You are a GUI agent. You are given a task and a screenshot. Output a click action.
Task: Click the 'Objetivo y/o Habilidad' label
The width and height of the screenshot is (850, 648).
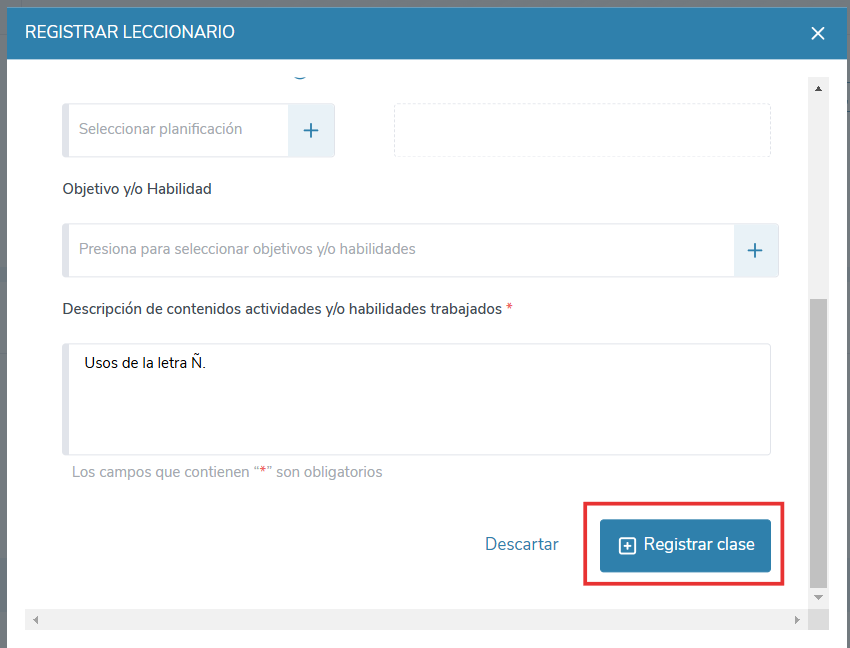coord(137,189)
